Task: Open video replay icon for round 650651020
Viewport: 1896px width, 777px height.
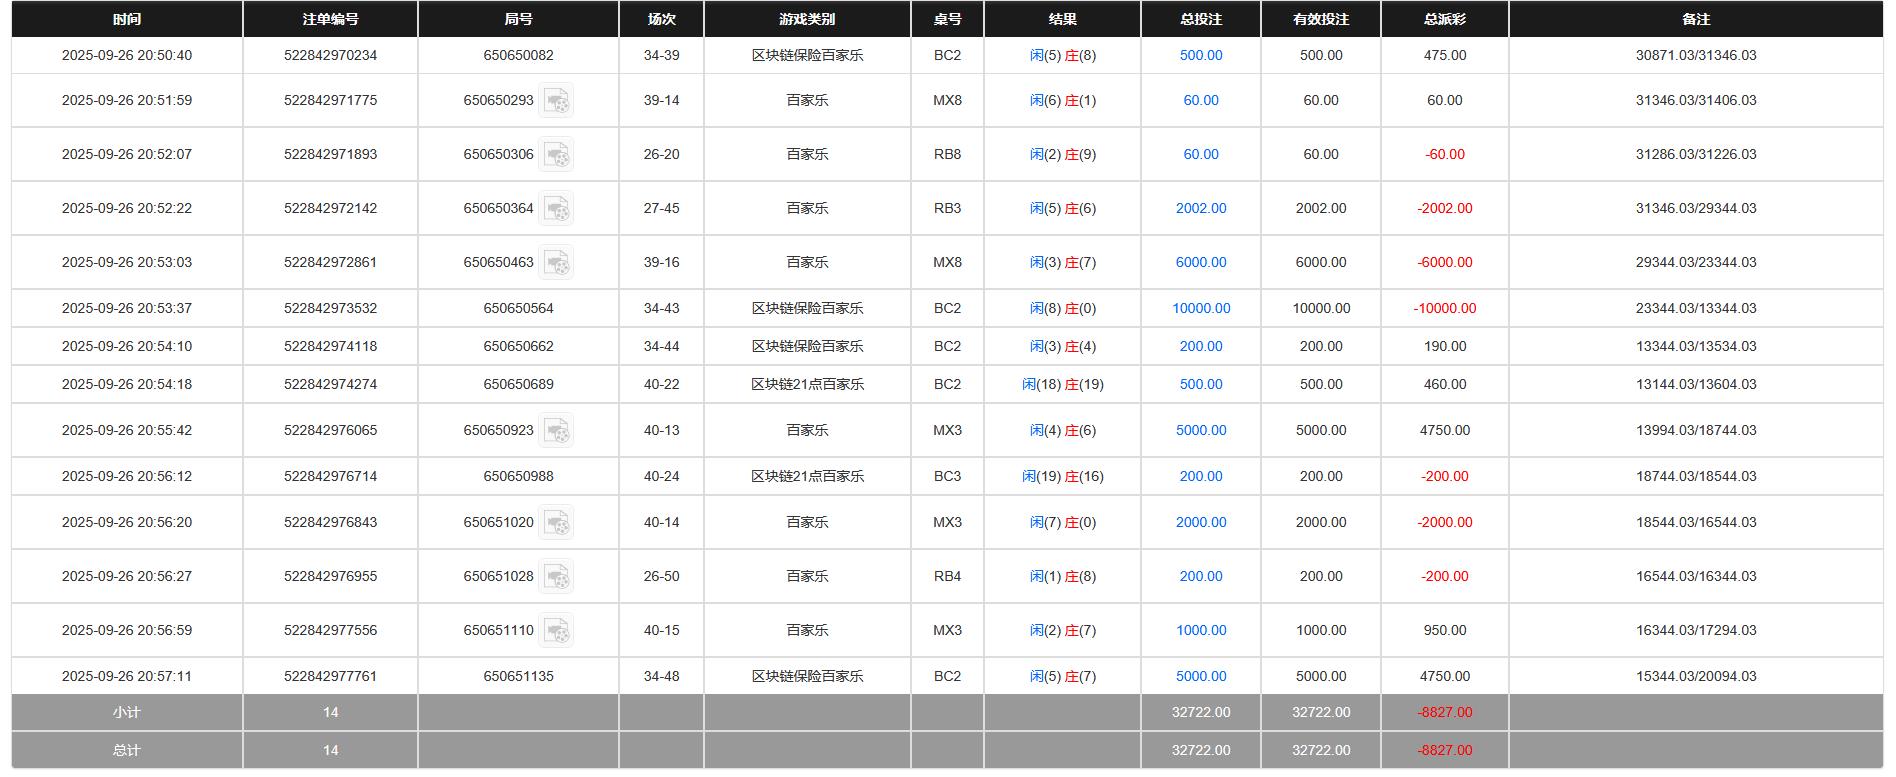Action: [x=556, y=522]
